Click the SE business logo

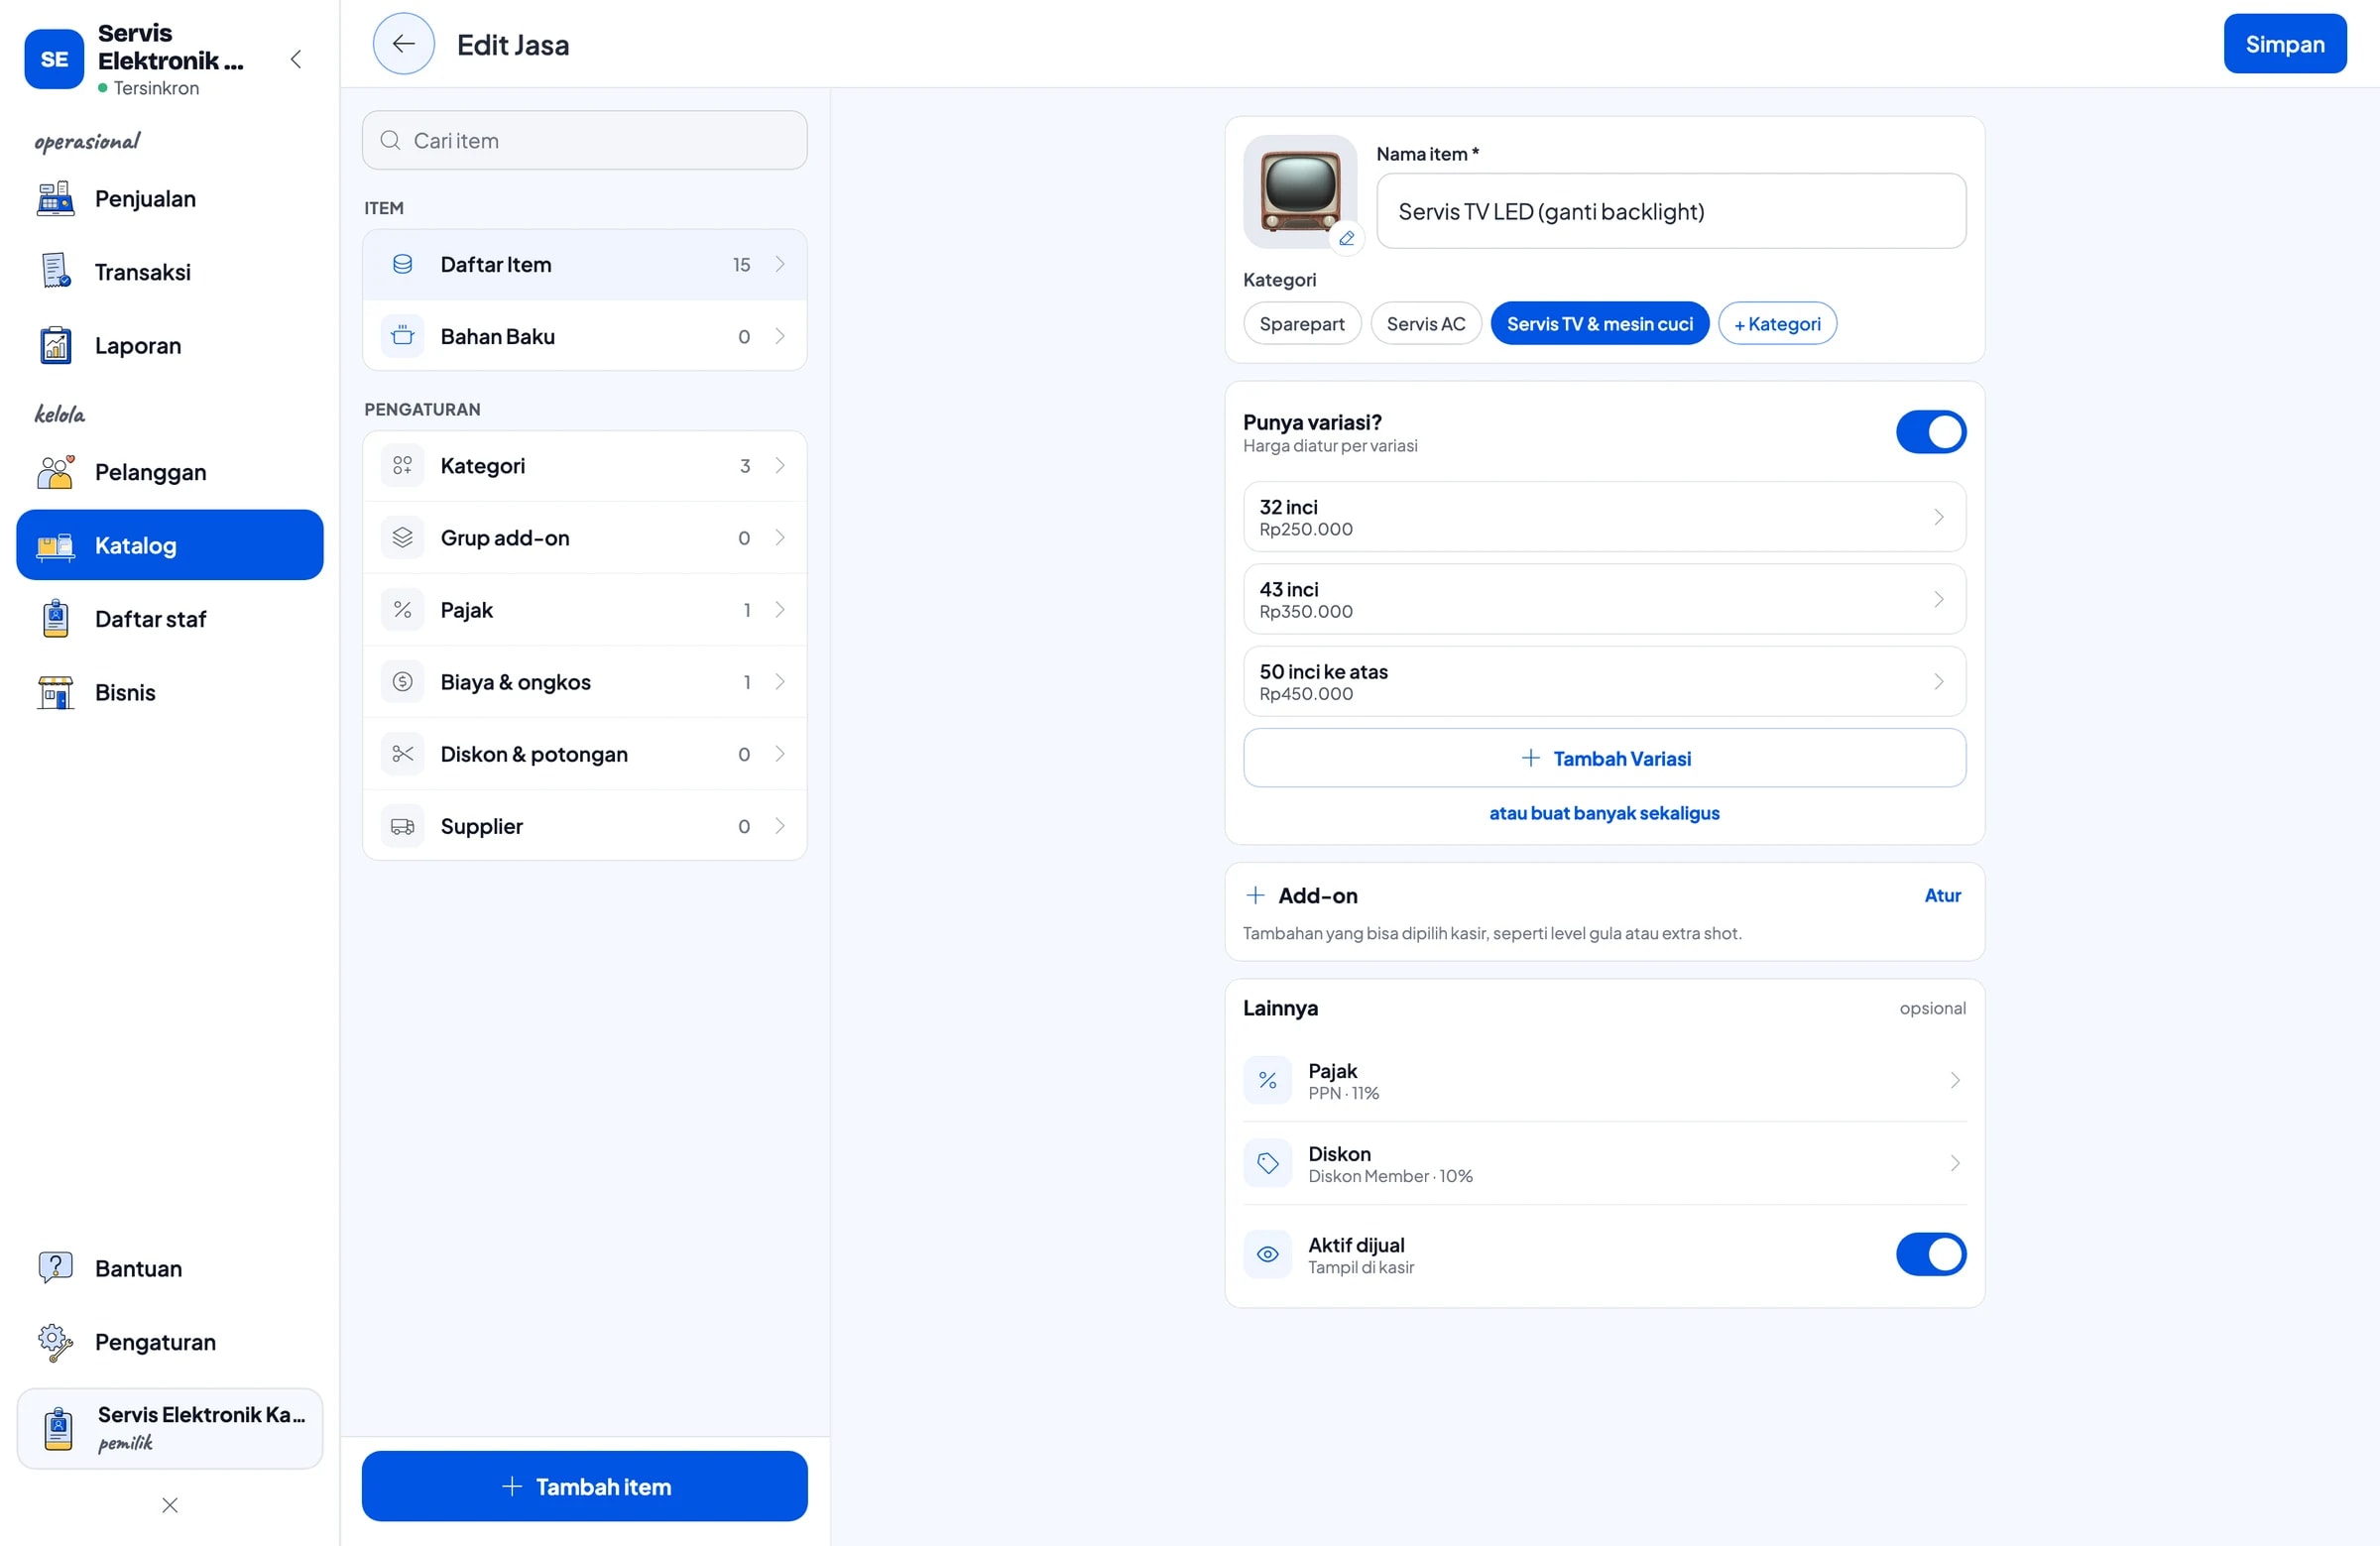pyautogui.click(x=54, y=59)
